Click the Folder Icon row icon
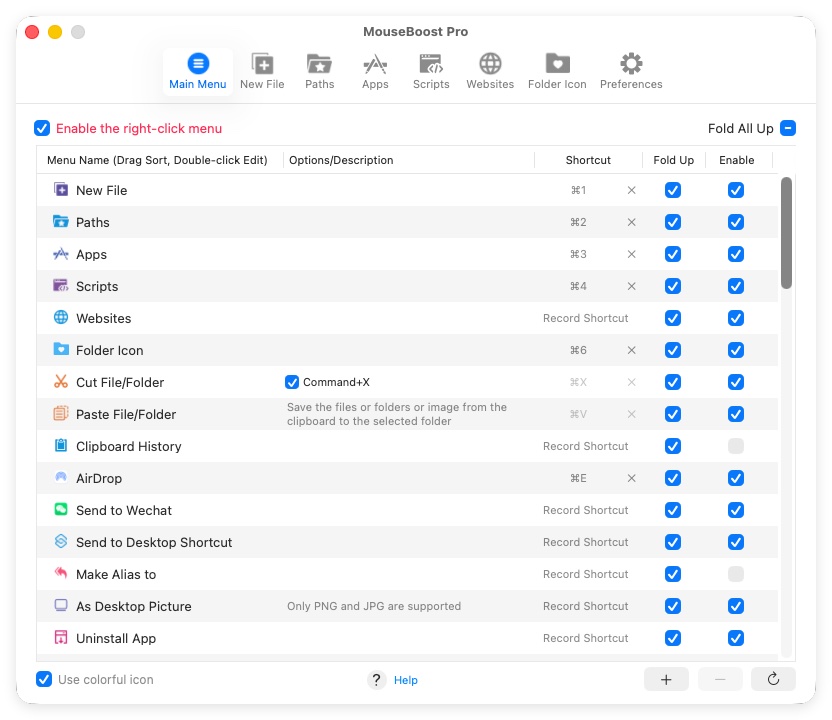Viewport: 832px width, 720px height. pyautogui.click(x=61, y=349)
